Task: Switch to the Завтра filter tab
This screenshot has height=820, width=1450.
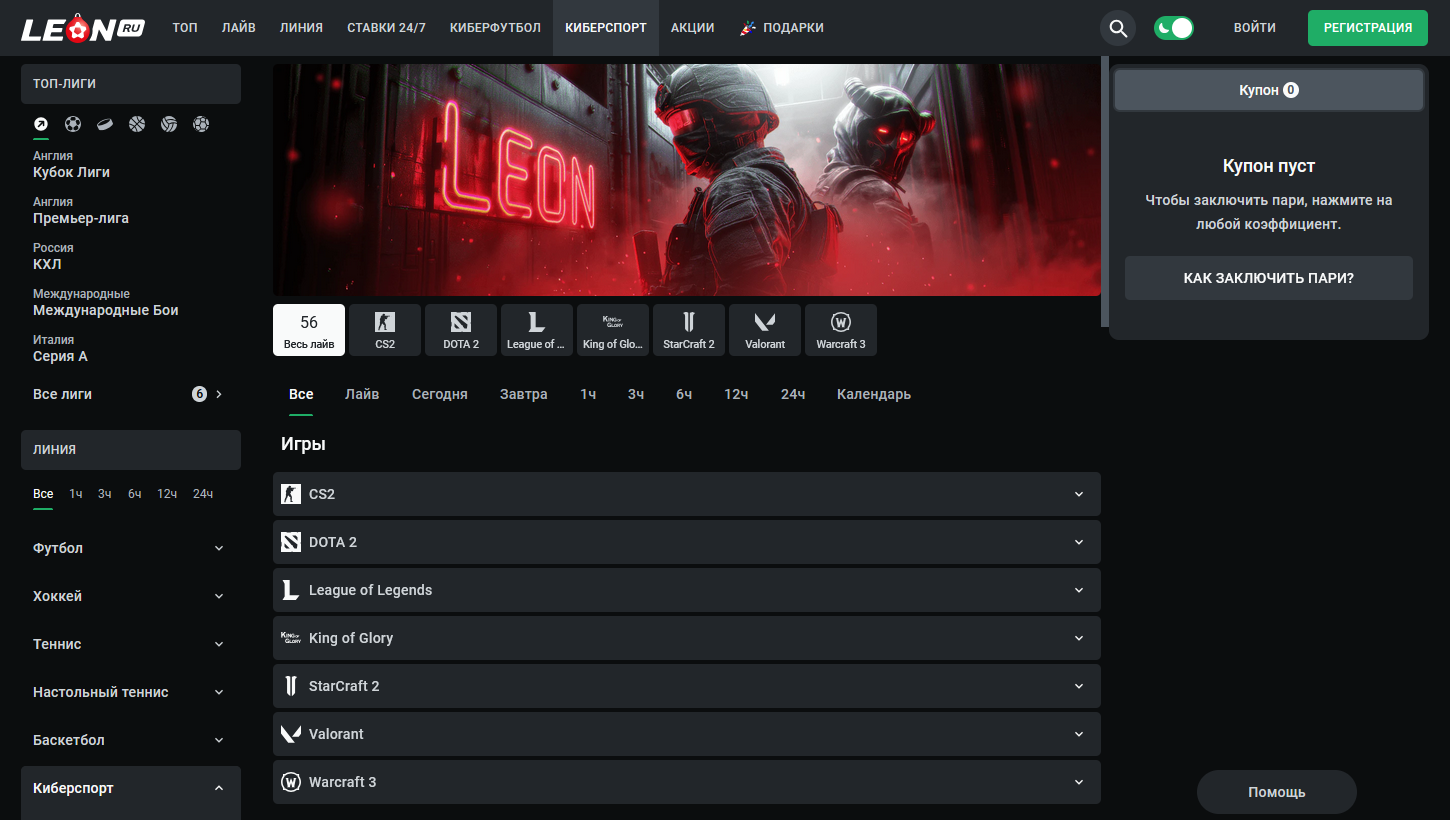Action: pos(524,394)
